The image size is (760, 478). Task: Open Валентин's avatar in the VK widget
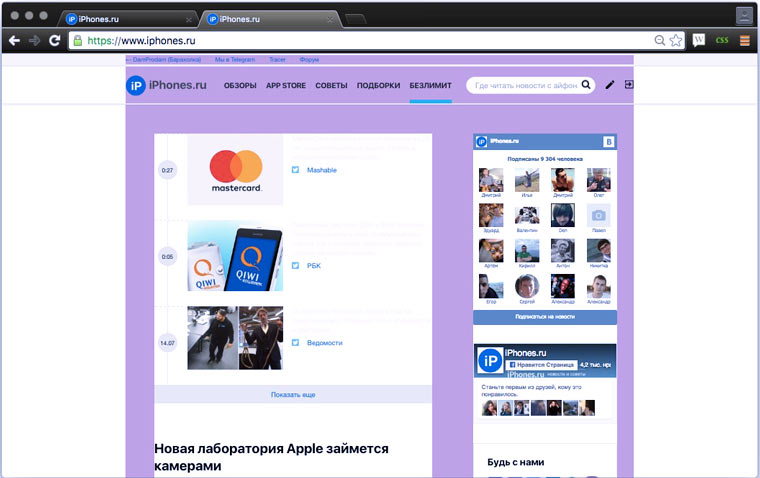527,215
